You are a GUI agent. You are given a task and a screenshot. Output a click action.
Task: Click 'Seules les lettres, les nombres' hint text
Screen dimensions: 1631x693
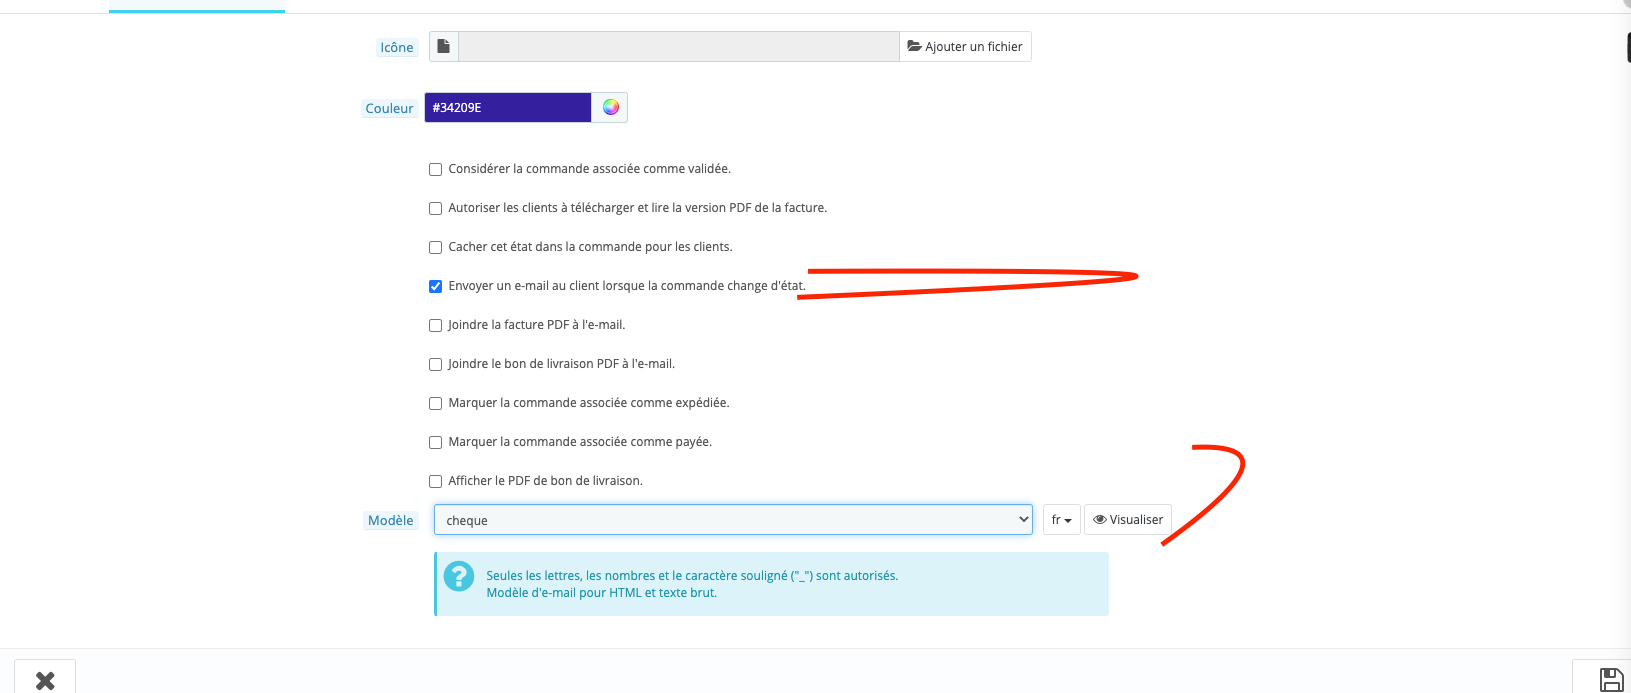tap(692, 576)
